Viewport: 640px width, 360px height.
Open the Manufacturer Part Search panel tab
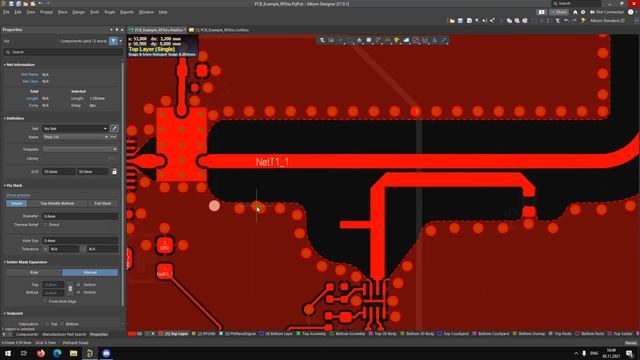pyautogui.click(x=64, y=334)
